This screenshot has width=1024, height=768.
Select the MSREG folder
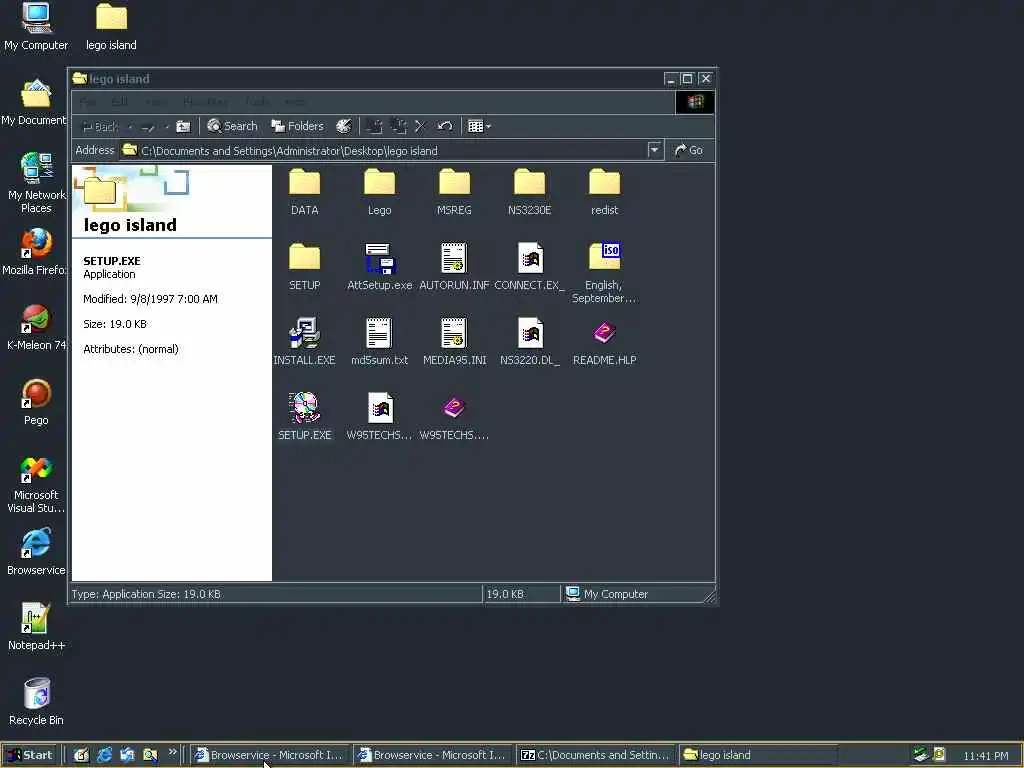[454, 191]
